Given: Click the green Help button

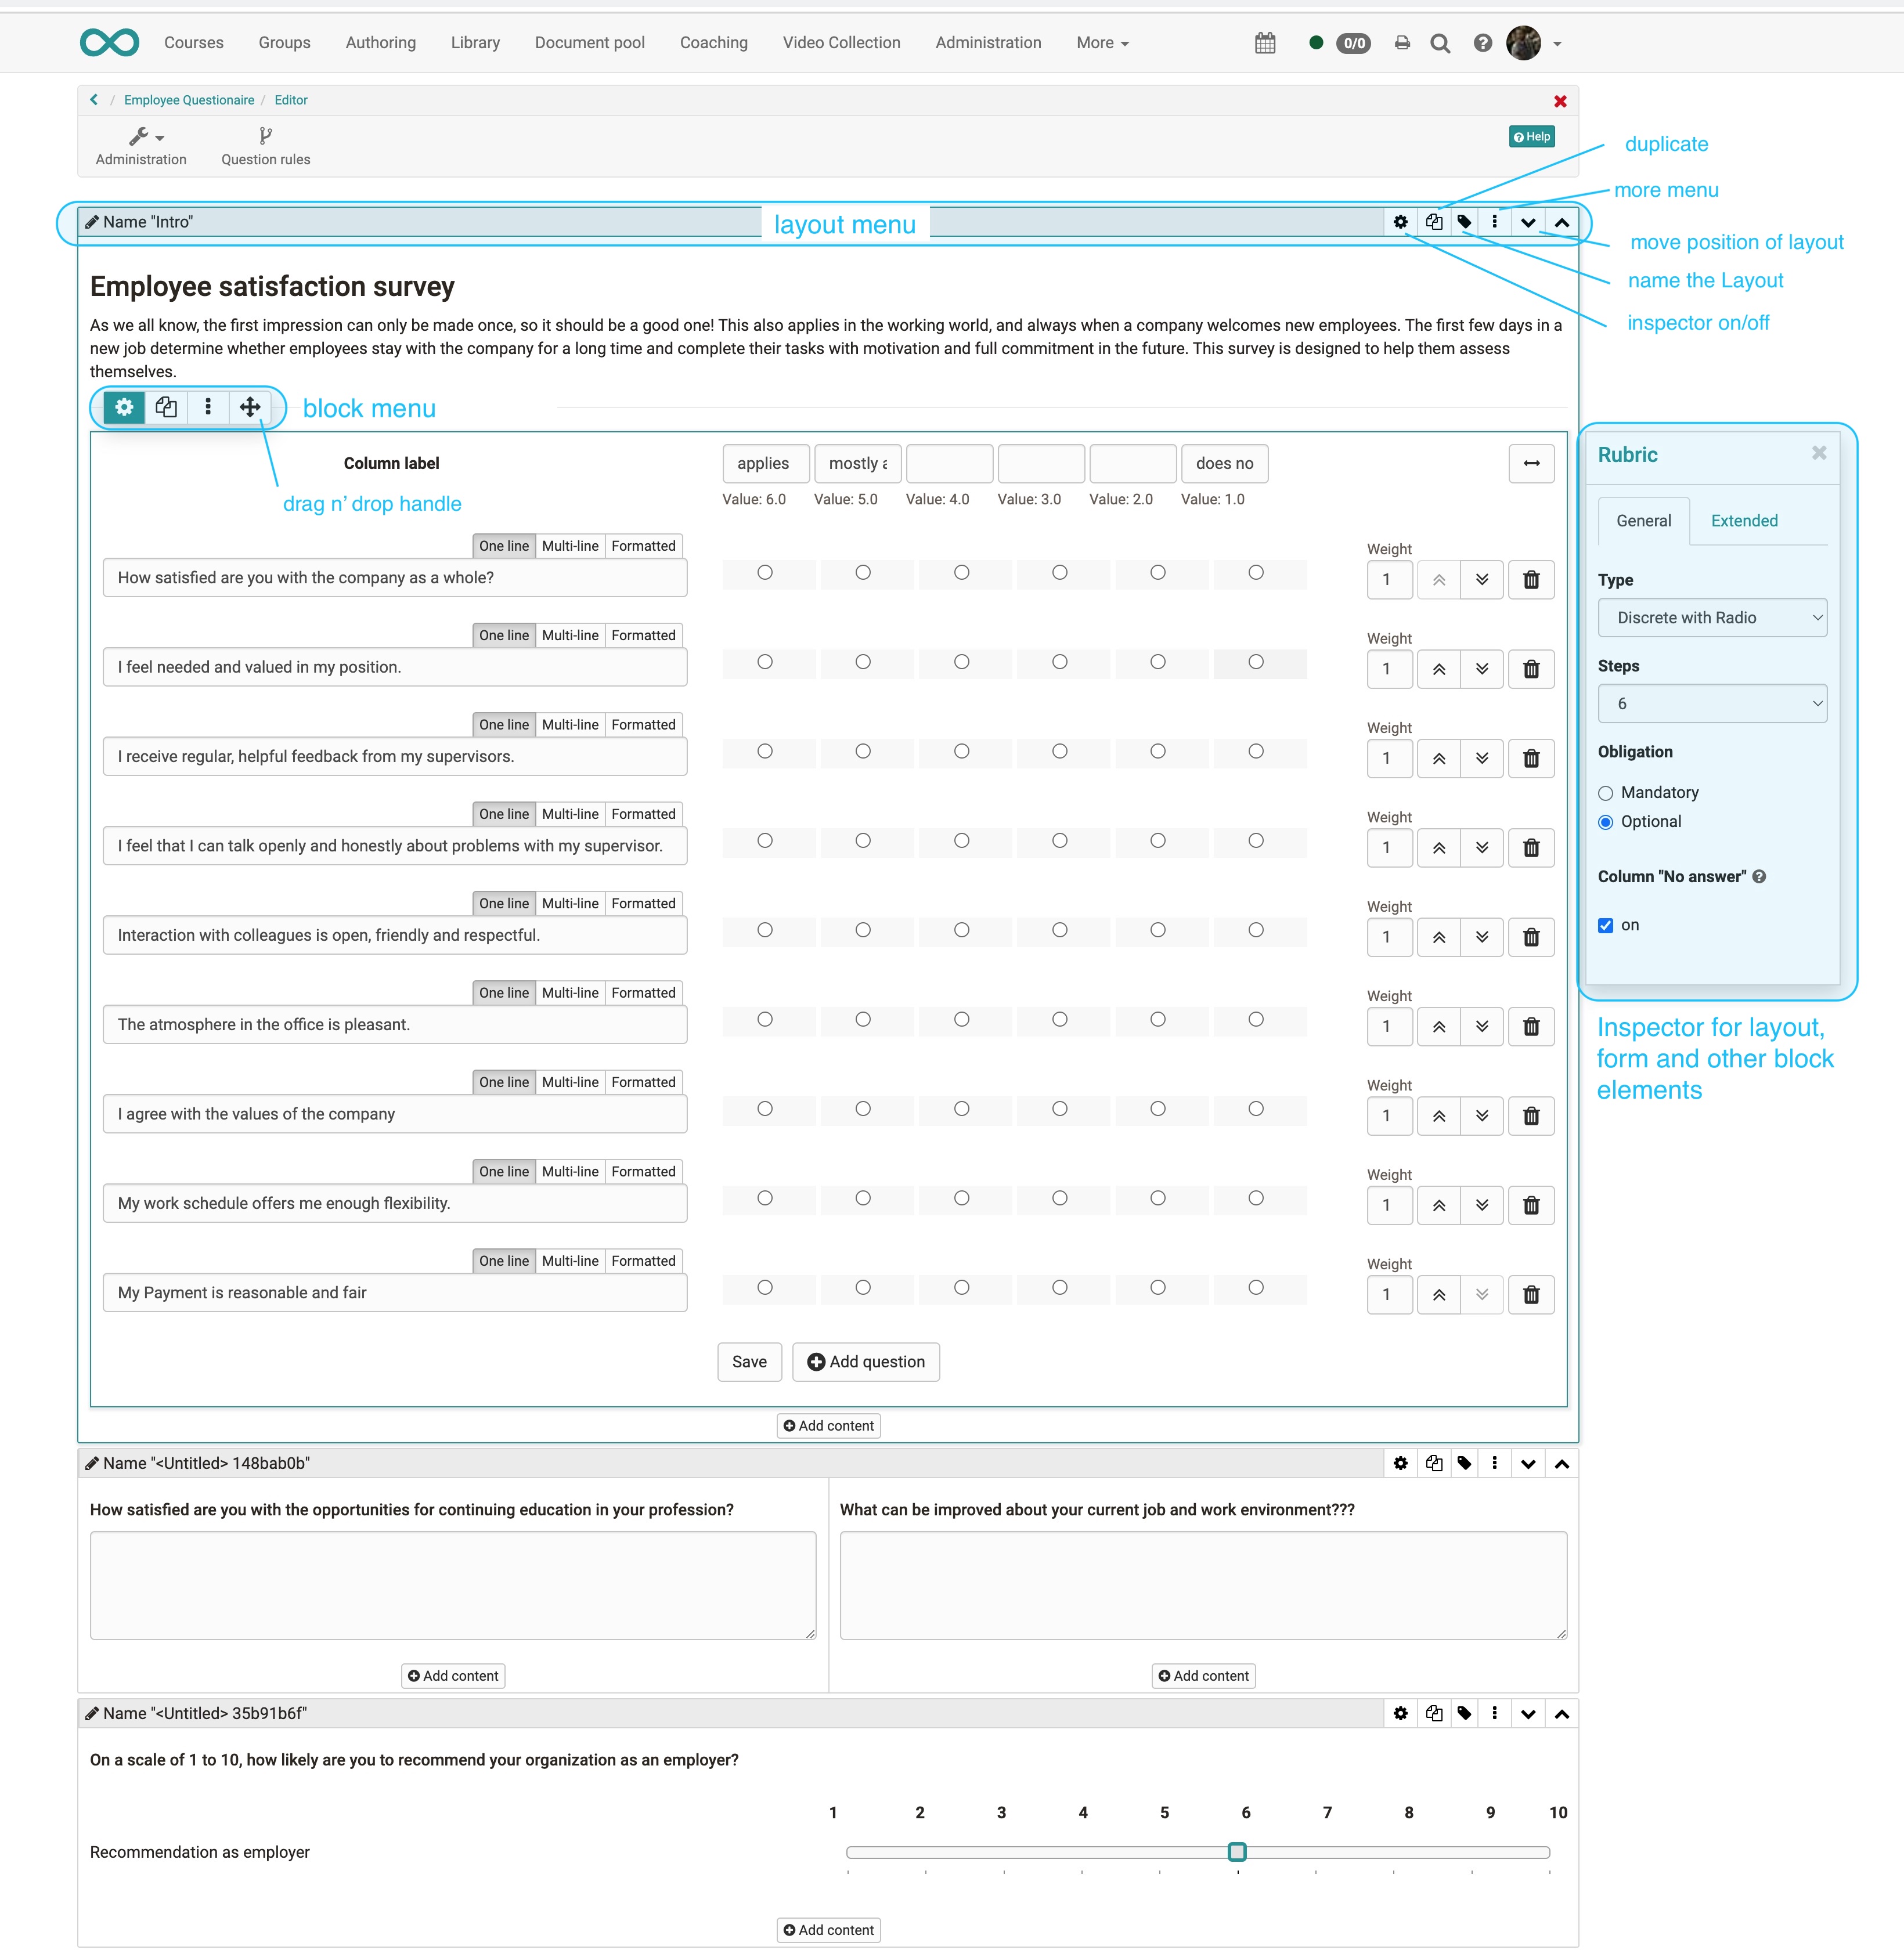Looking at the screenshot, I should pyautogui.click(x=1531, y=137).
